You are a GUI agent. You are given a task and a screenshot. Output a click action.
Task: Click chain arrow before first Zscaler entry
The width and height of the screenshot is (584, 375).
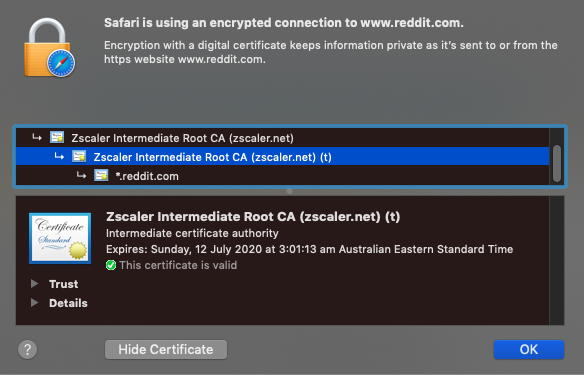click(x=37, y=137)
